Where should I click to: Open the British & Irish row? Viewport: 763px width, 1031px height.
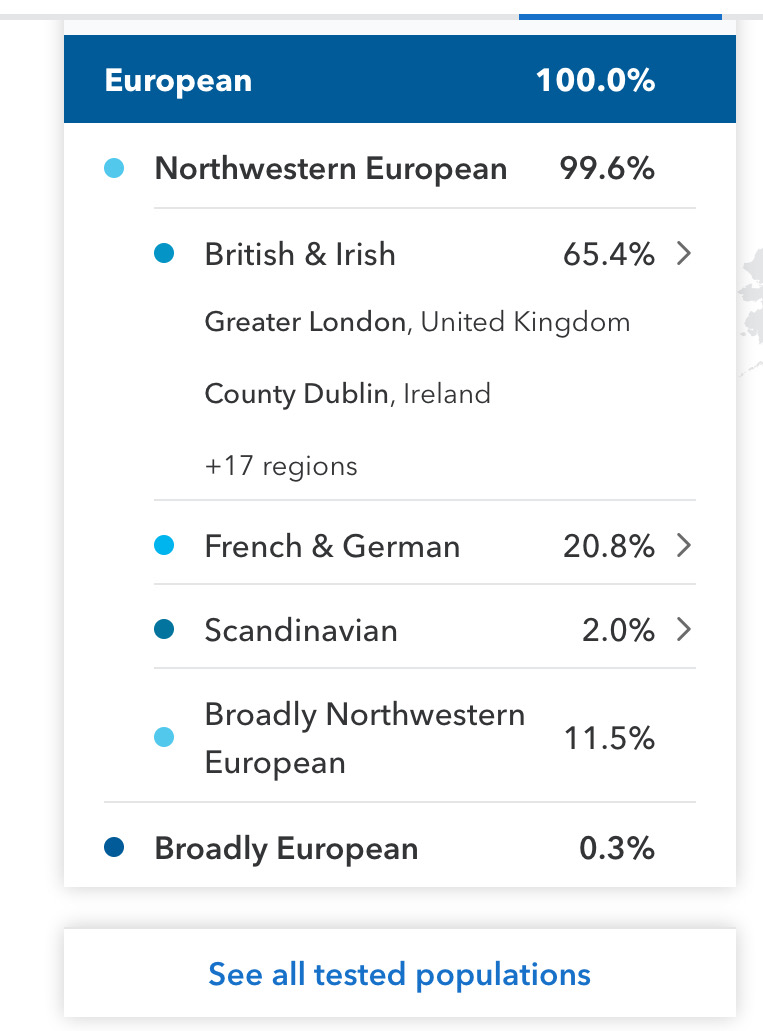coord(424,254)
